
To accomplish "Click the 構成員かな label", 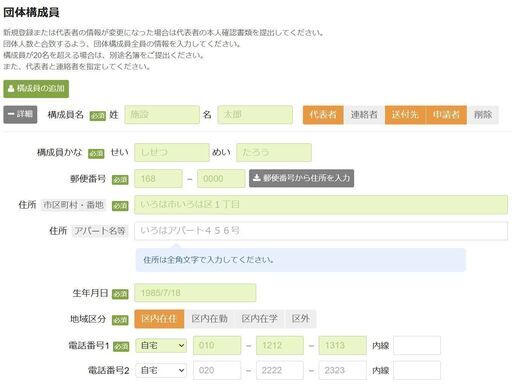I will (59, 153).
